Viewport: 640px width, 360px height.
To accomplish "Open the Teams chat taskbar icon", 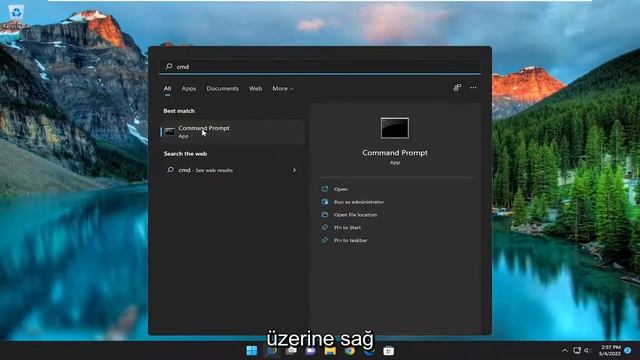I will coord(311,351).
